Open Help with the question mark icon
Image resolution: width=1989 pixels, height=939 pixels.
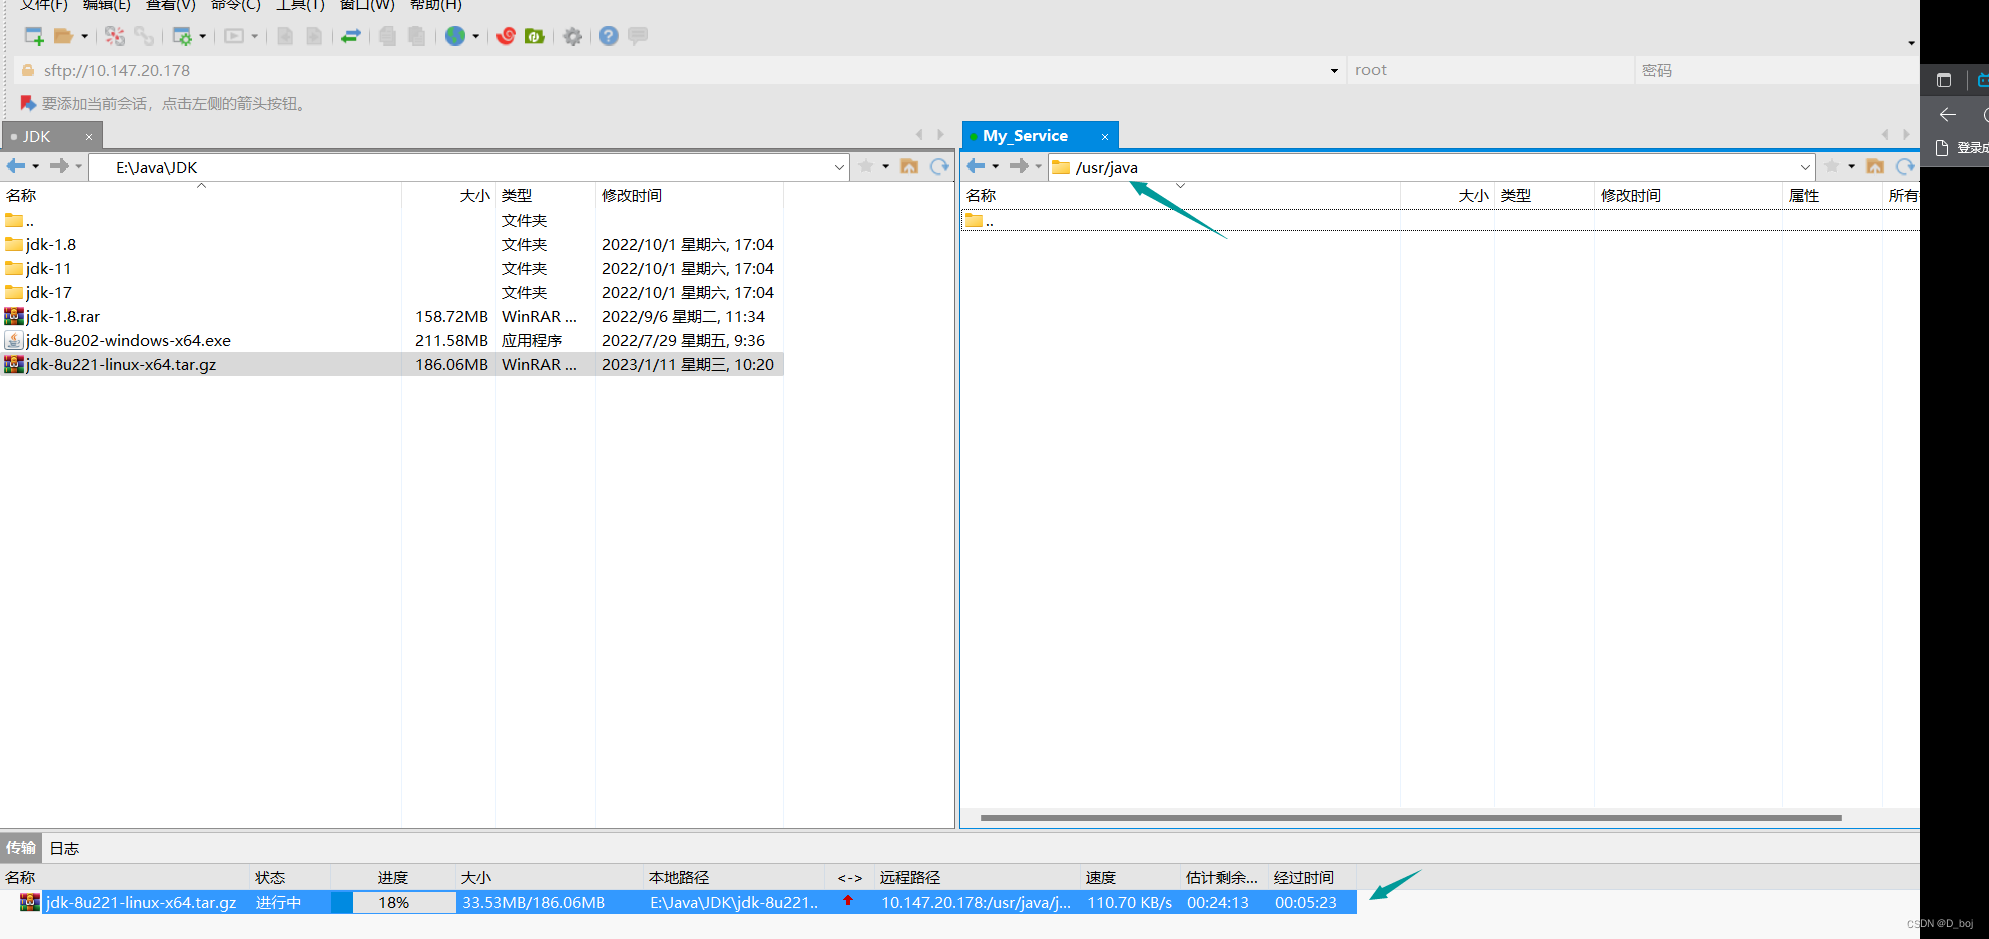609,36
